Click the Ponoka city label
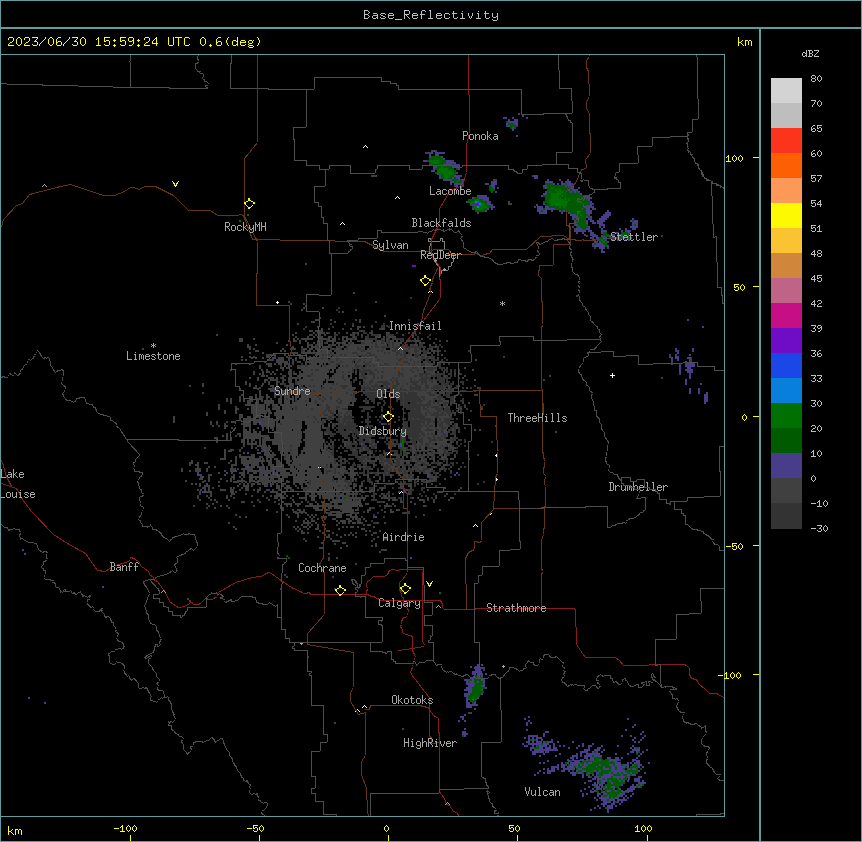 [480, 136]
